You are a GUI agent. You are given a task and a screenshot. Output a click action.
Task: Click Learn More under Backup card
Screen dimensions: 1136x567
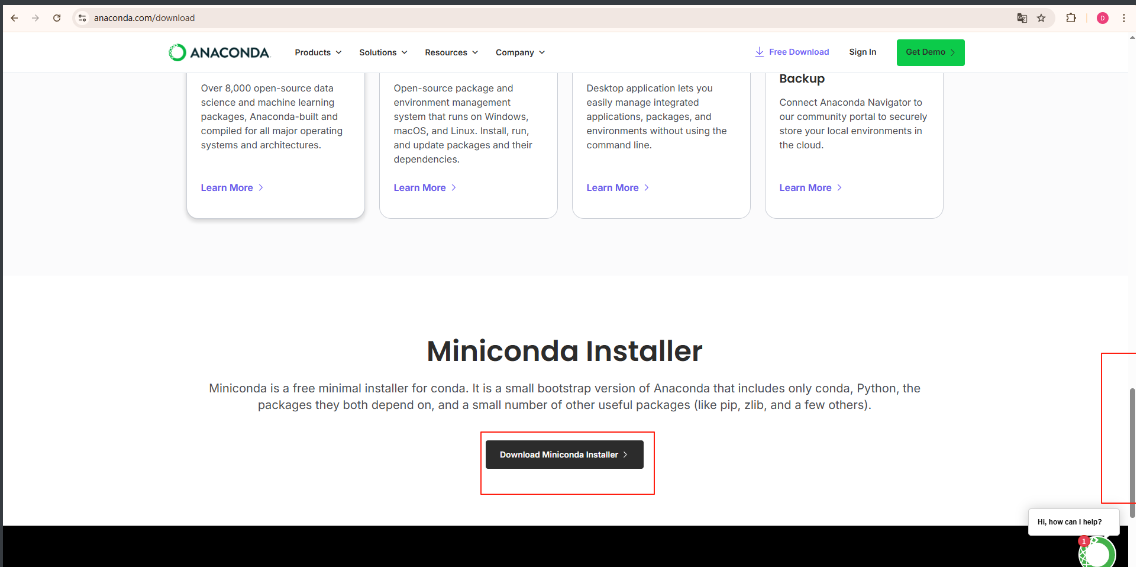tap(810, 188)
